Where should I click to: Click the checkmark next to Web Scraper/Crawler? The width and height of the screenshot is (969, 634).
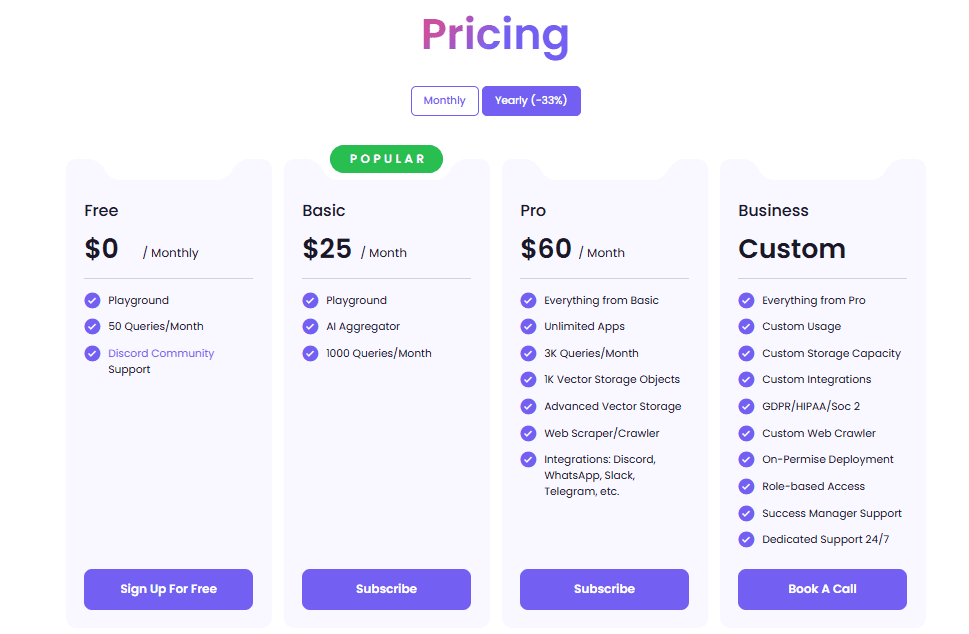pos(529,433)
